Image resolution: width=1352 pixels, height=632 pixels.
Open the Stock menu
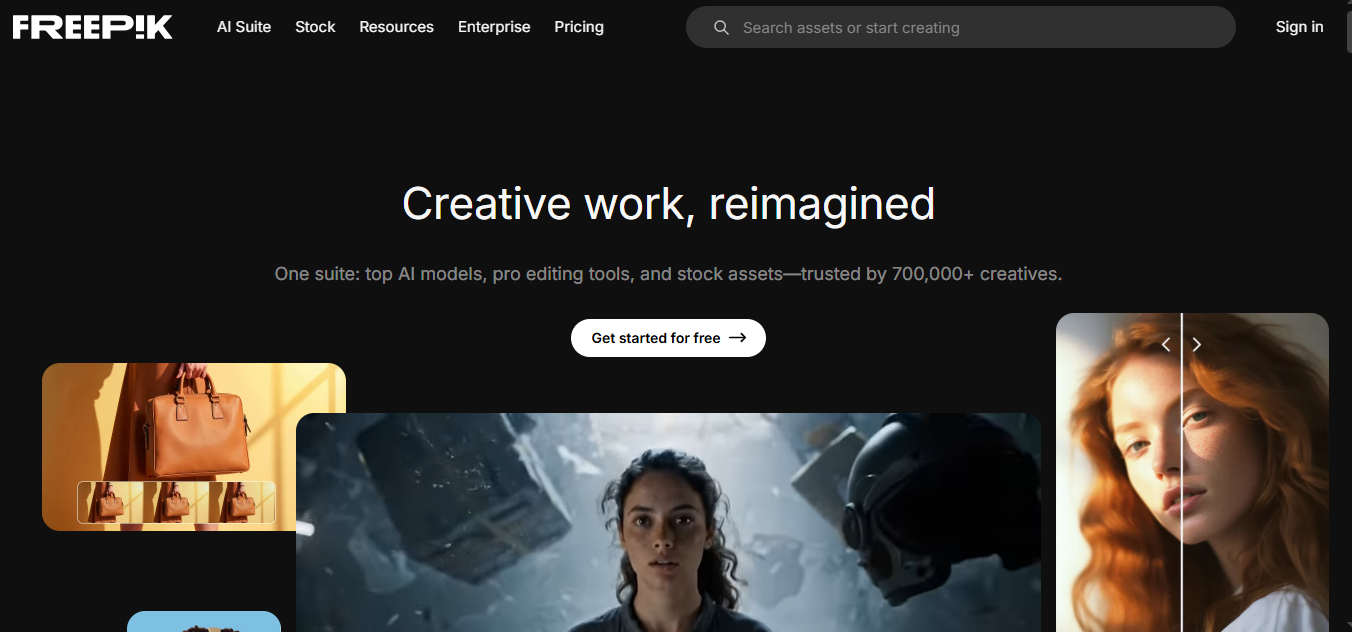pos(315,27)
